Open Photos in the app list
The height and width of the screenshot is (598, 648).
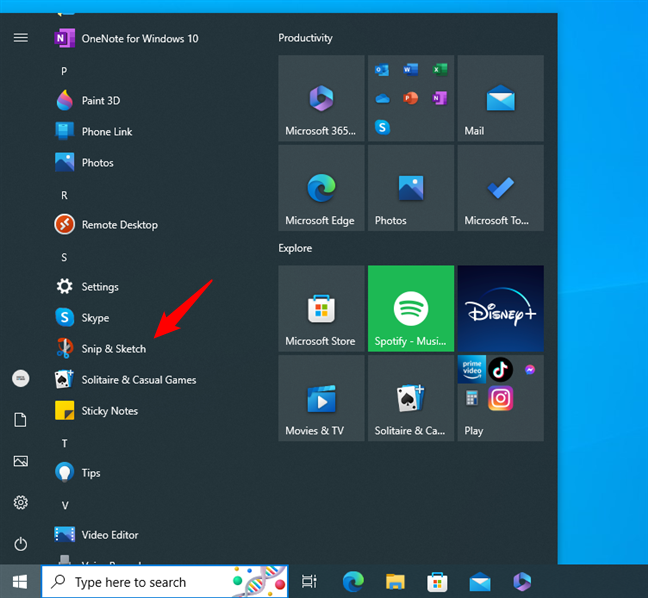pos(84,162)
